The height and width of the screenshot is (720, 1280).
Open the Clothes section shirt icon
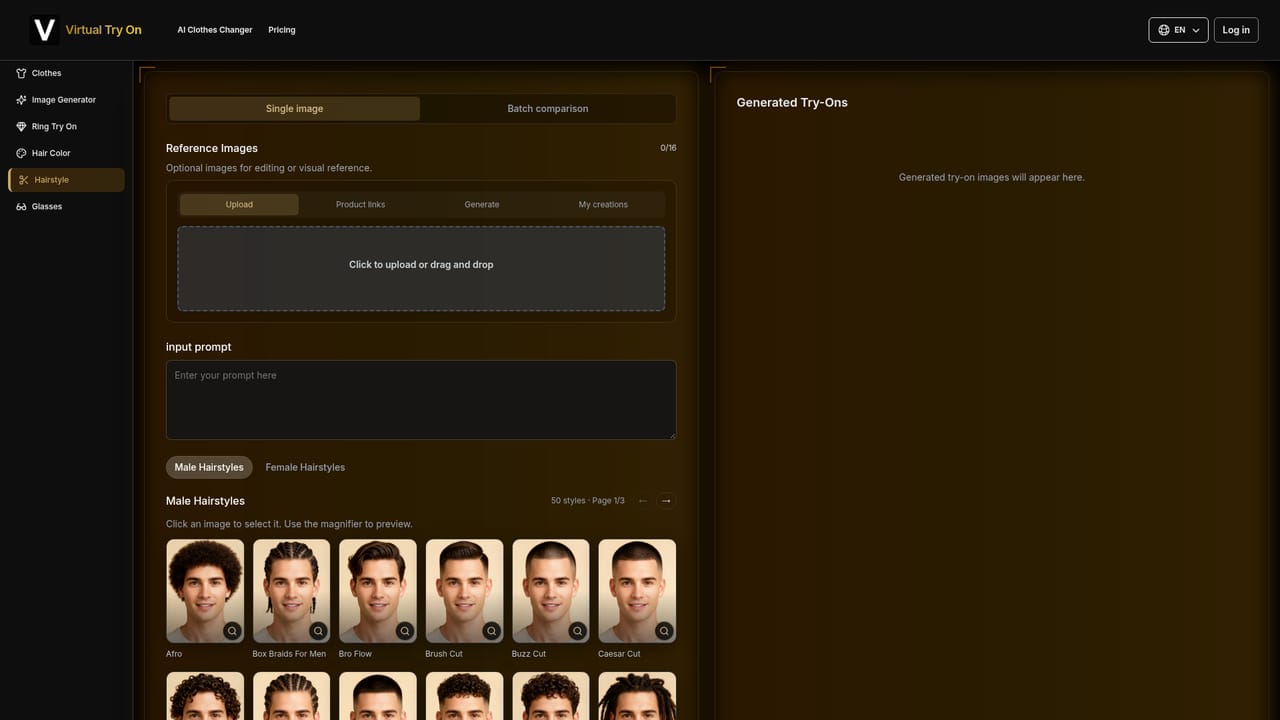(x=21, y=73)
